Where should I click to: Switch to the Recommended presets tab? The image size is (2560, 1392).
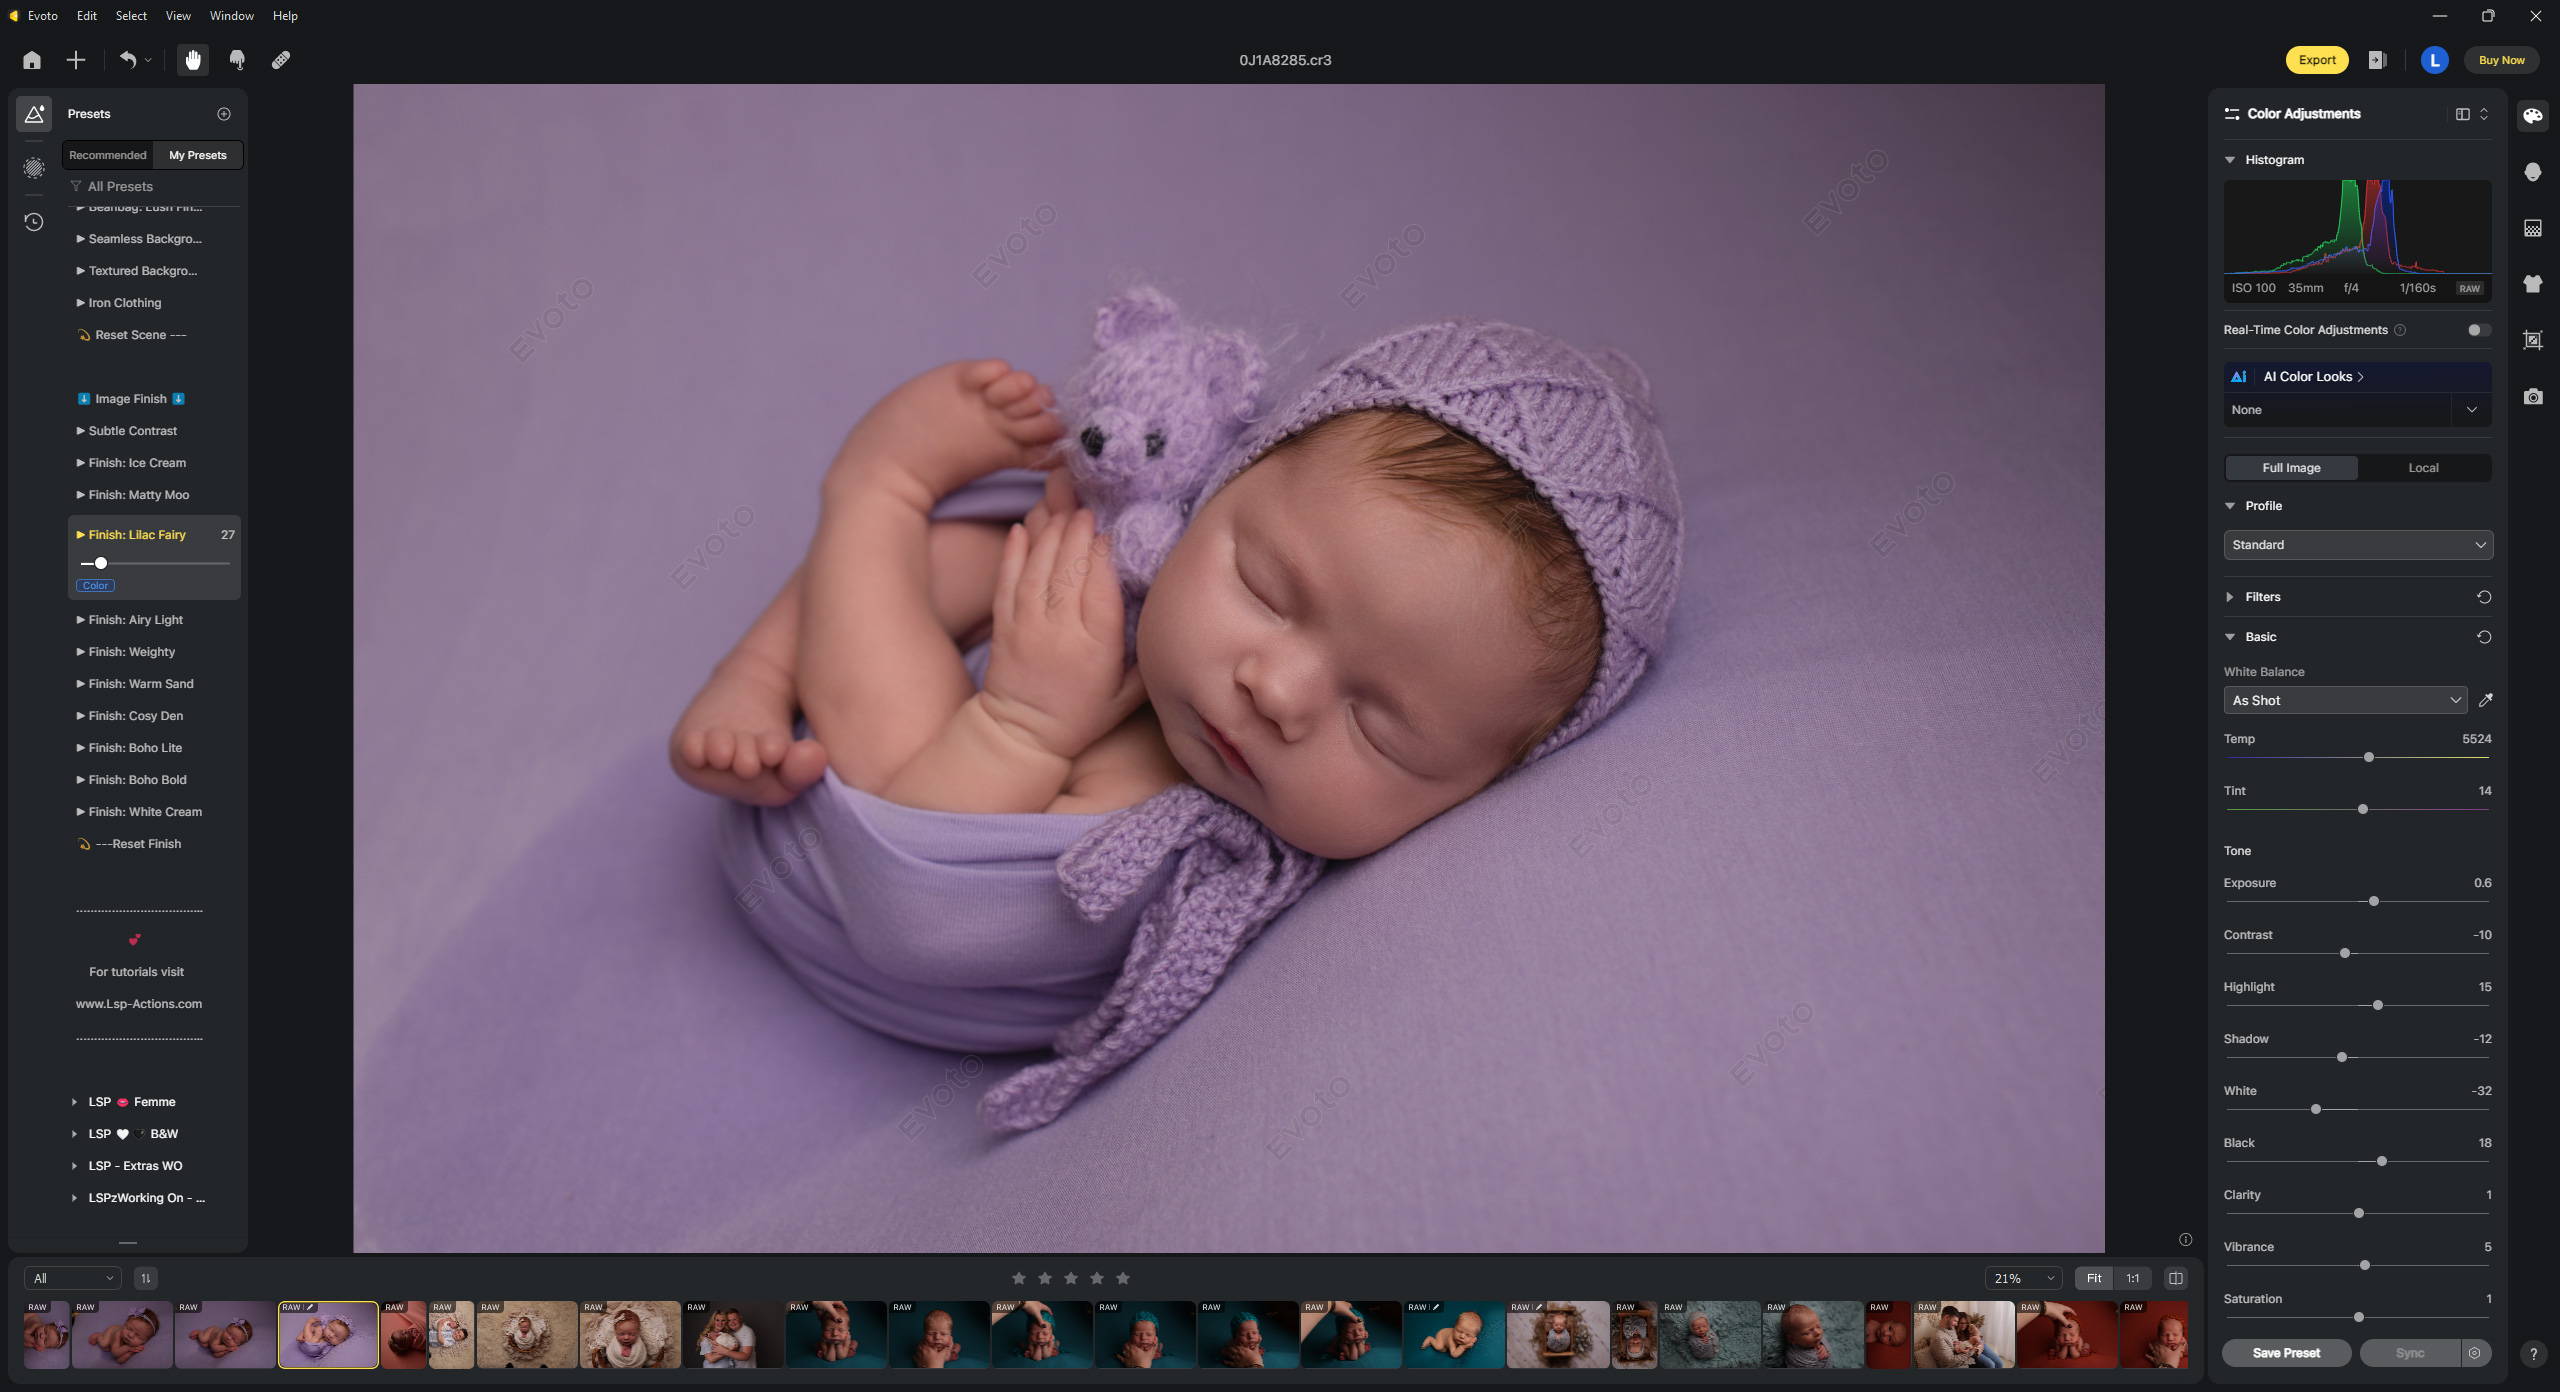[x=108, y=155]
